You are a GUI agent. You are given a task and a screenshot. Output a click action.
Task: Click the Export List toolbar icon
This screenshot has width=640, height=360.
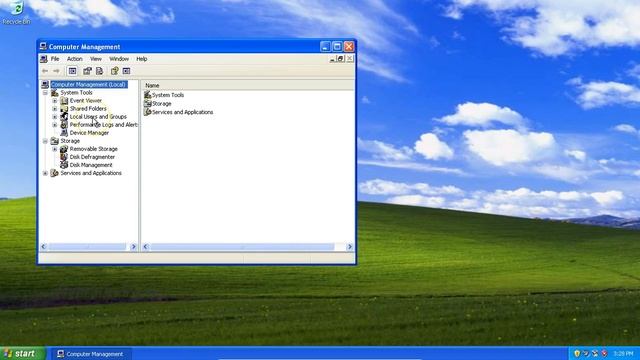pyautogui.click(x=99, y=71)
